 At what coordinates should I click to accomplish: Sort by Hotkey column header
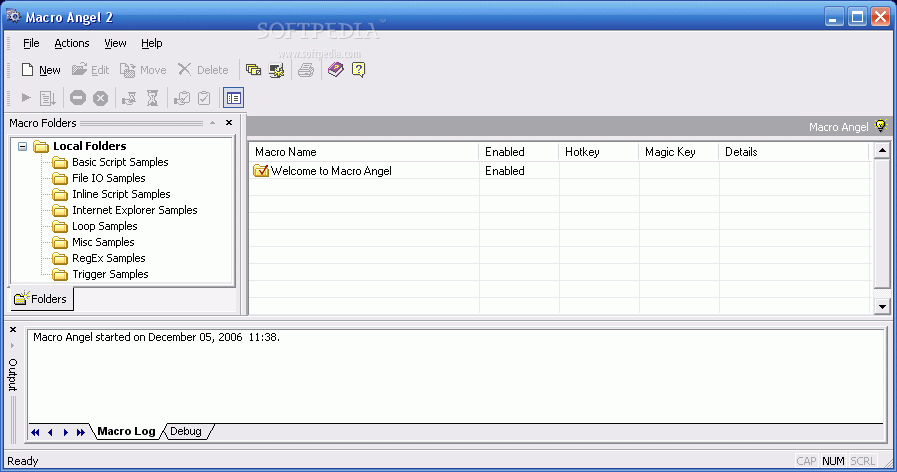(x=598, y=152)
